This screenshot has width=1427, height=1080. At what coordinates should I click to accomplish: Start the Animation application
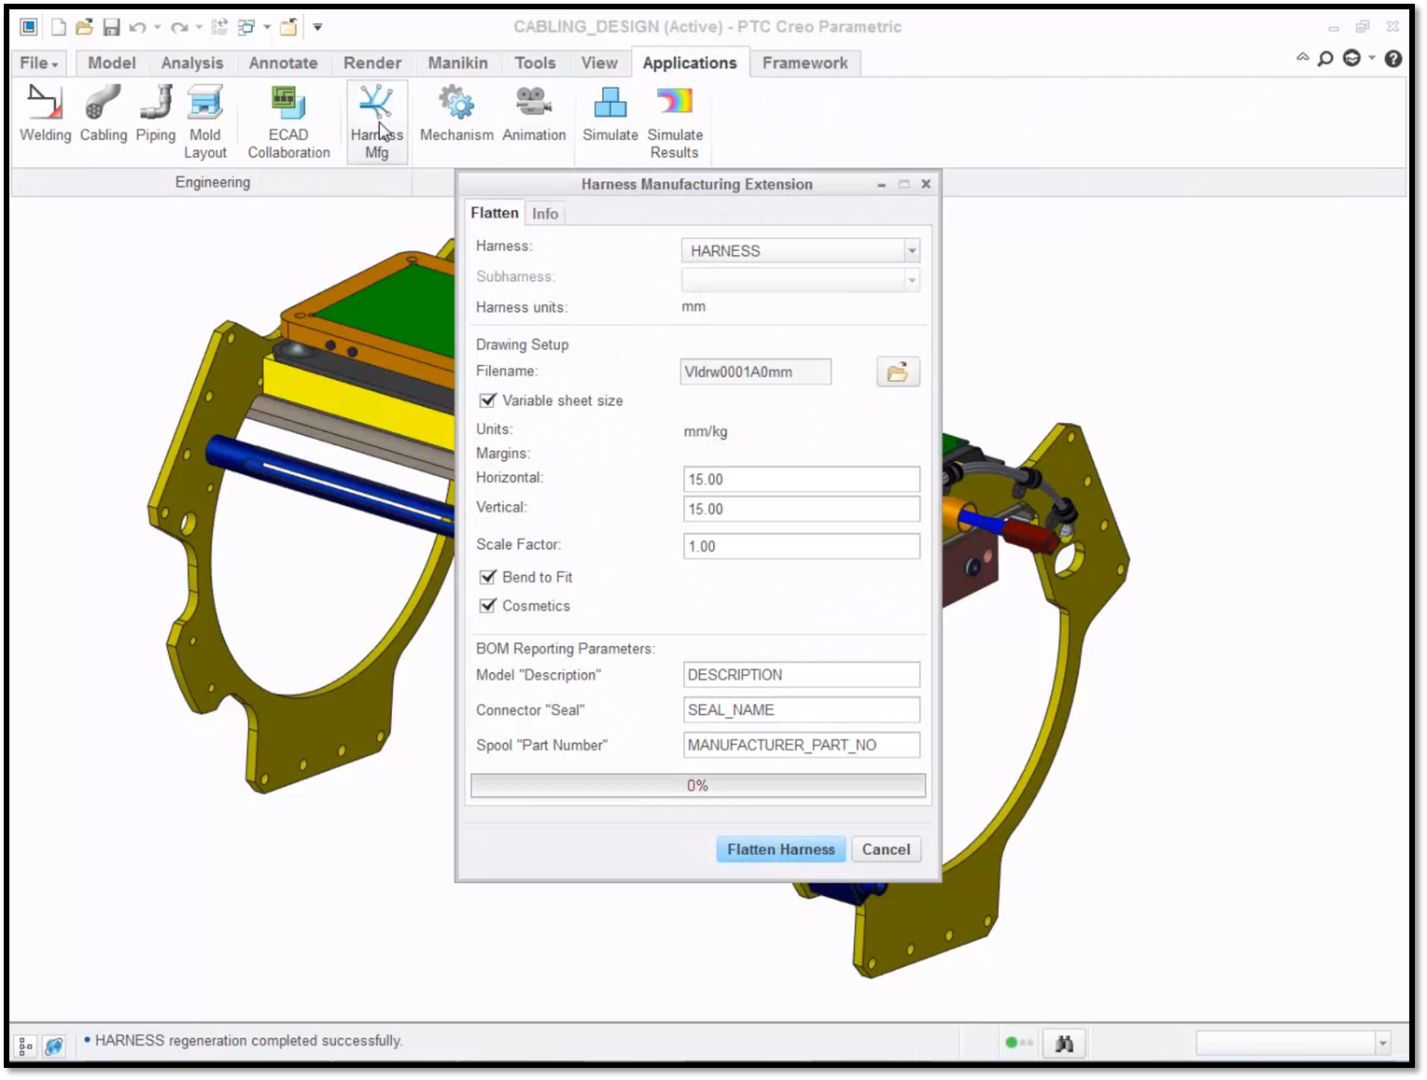click(534, 115)
